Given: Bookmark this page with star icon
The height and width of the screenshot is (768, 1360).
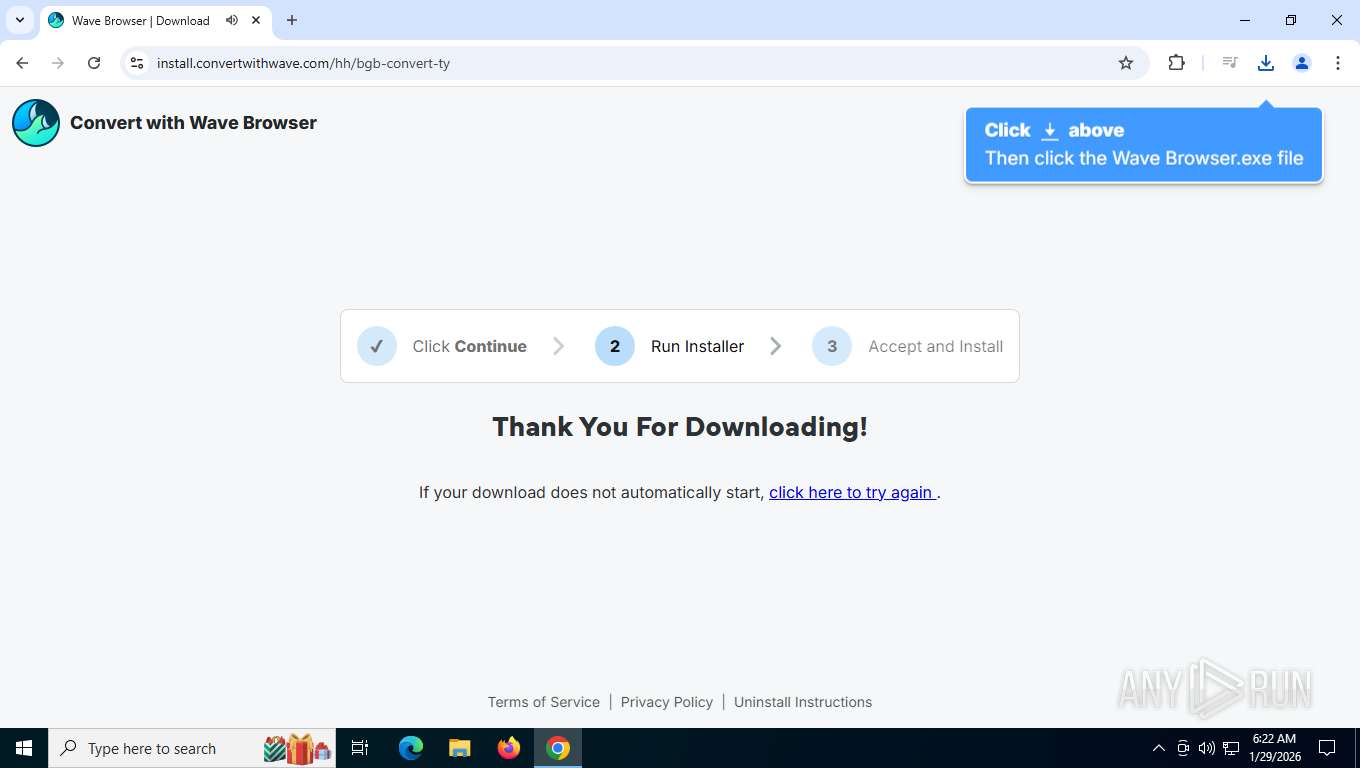Looking at the screenshot, I should click(x=1126, y=63).
